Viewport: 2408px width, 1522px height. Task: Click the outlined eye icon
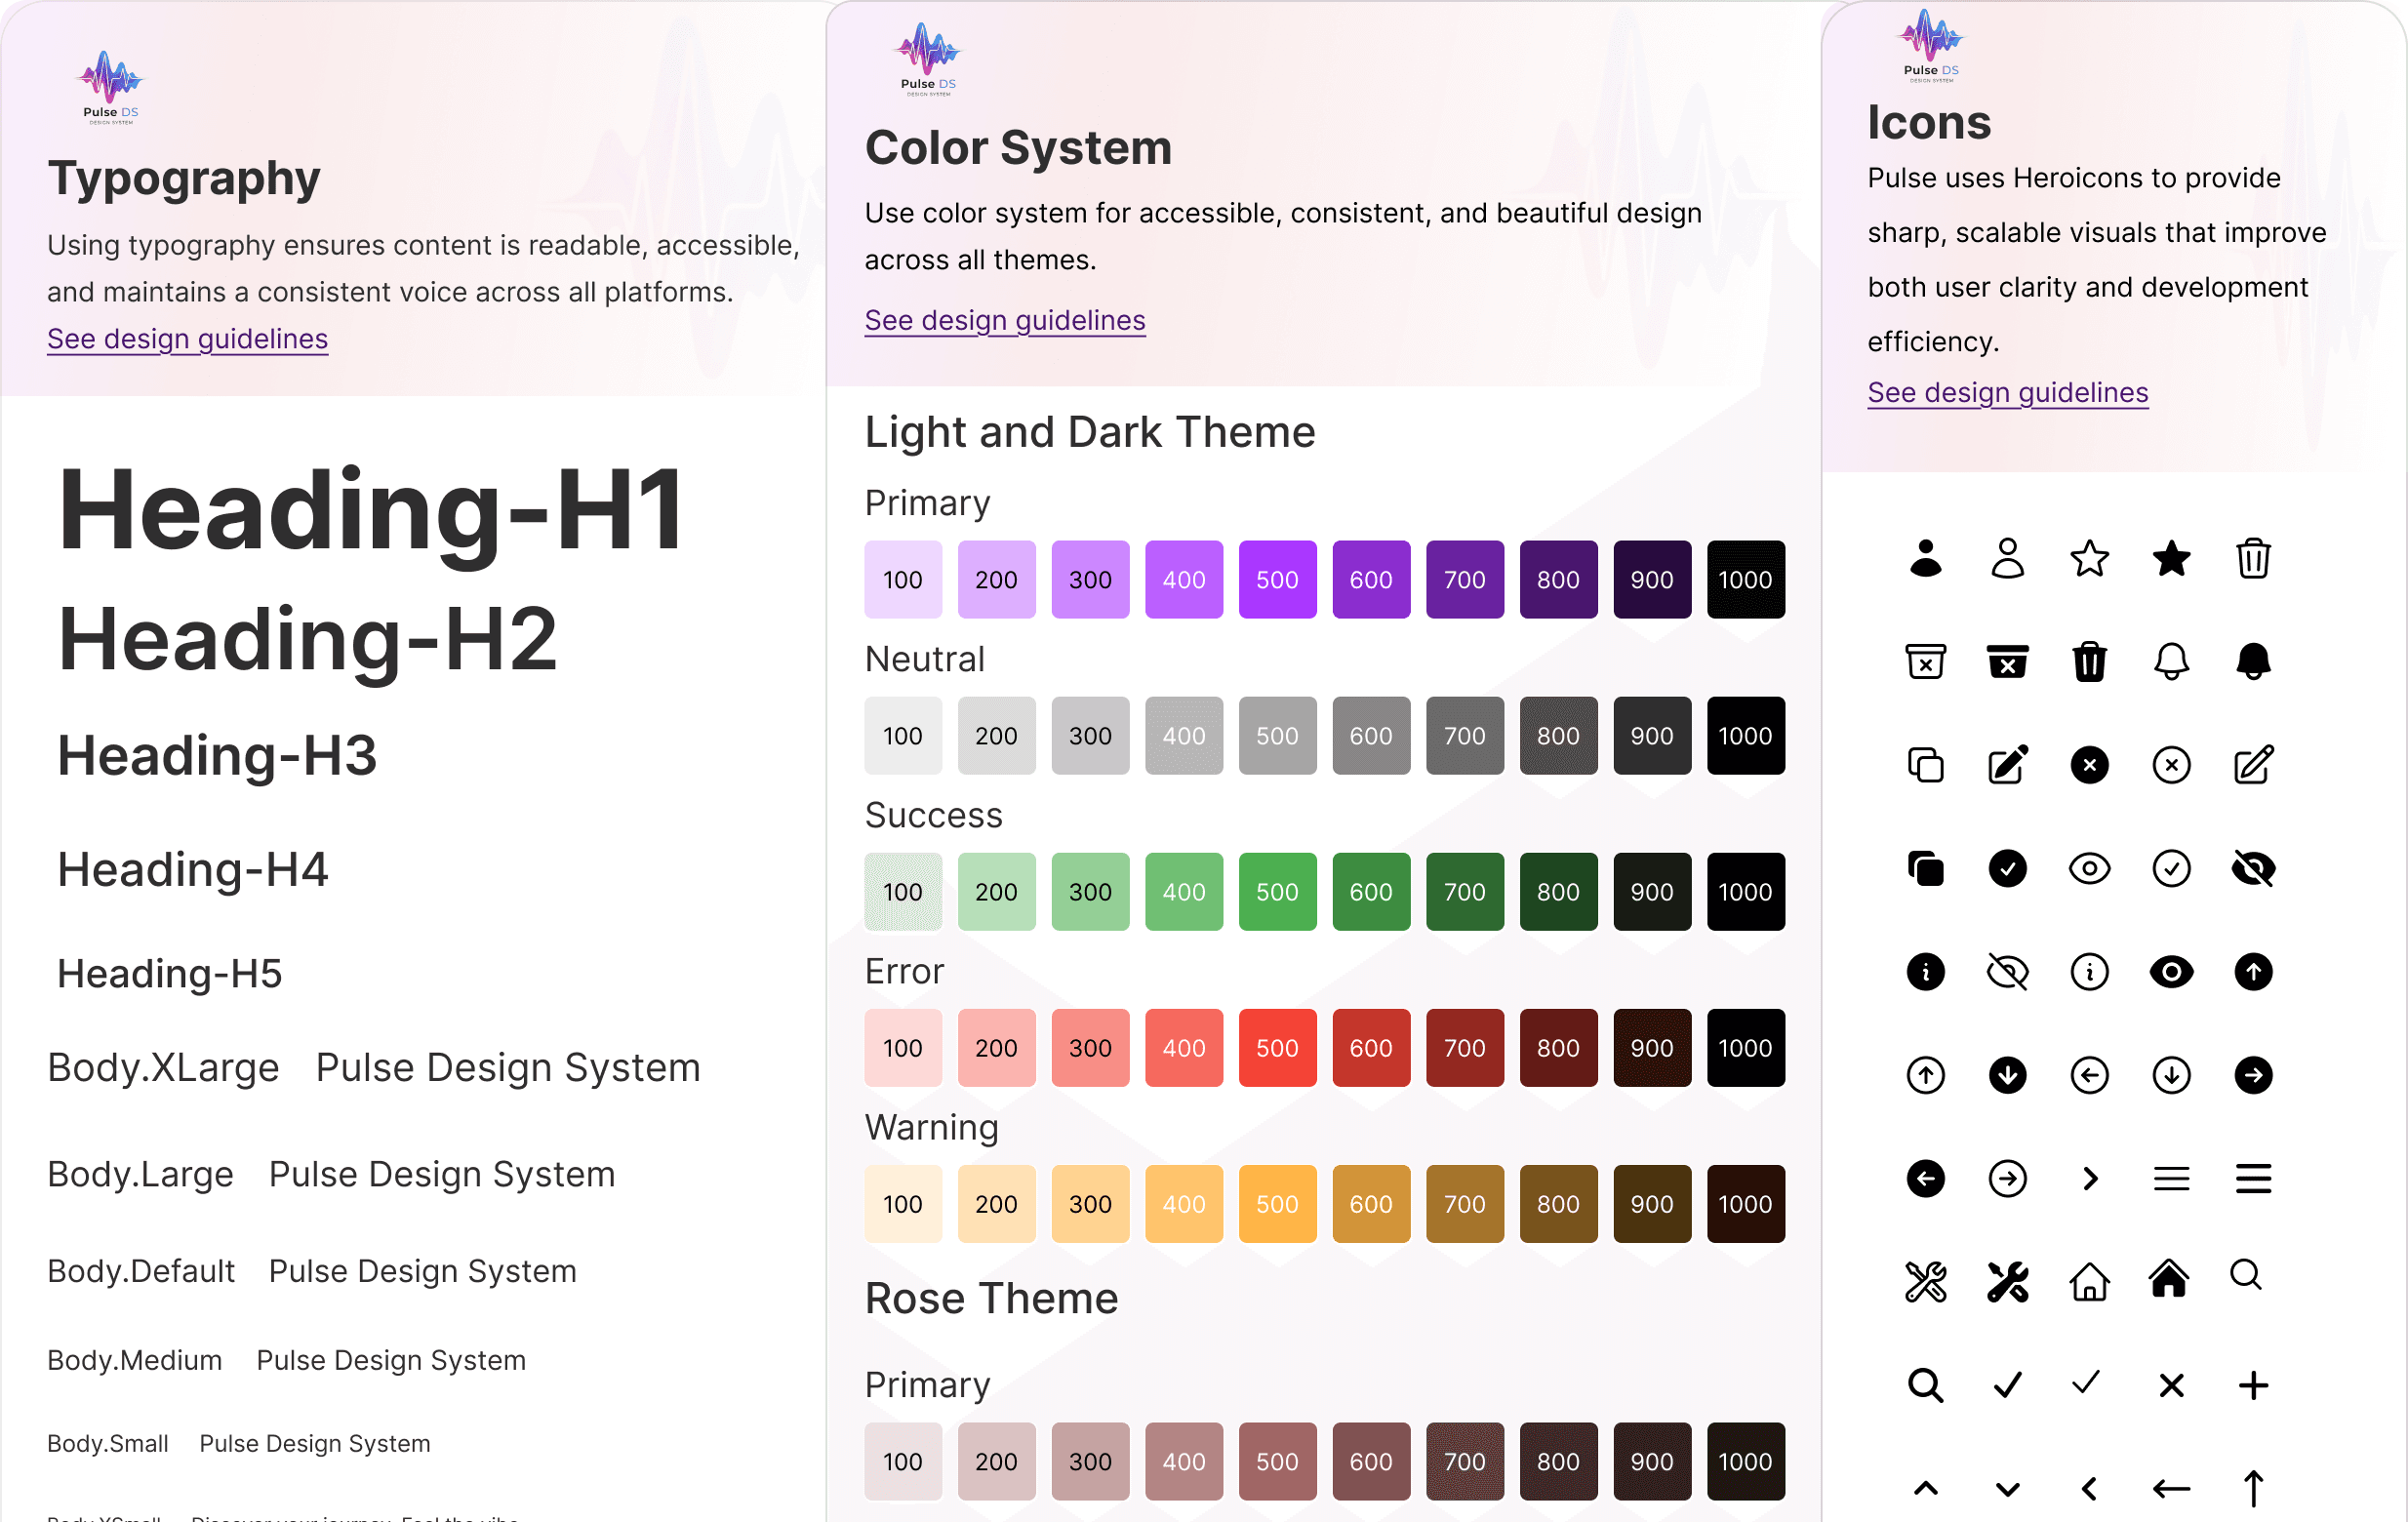[x=2089, y=868]
